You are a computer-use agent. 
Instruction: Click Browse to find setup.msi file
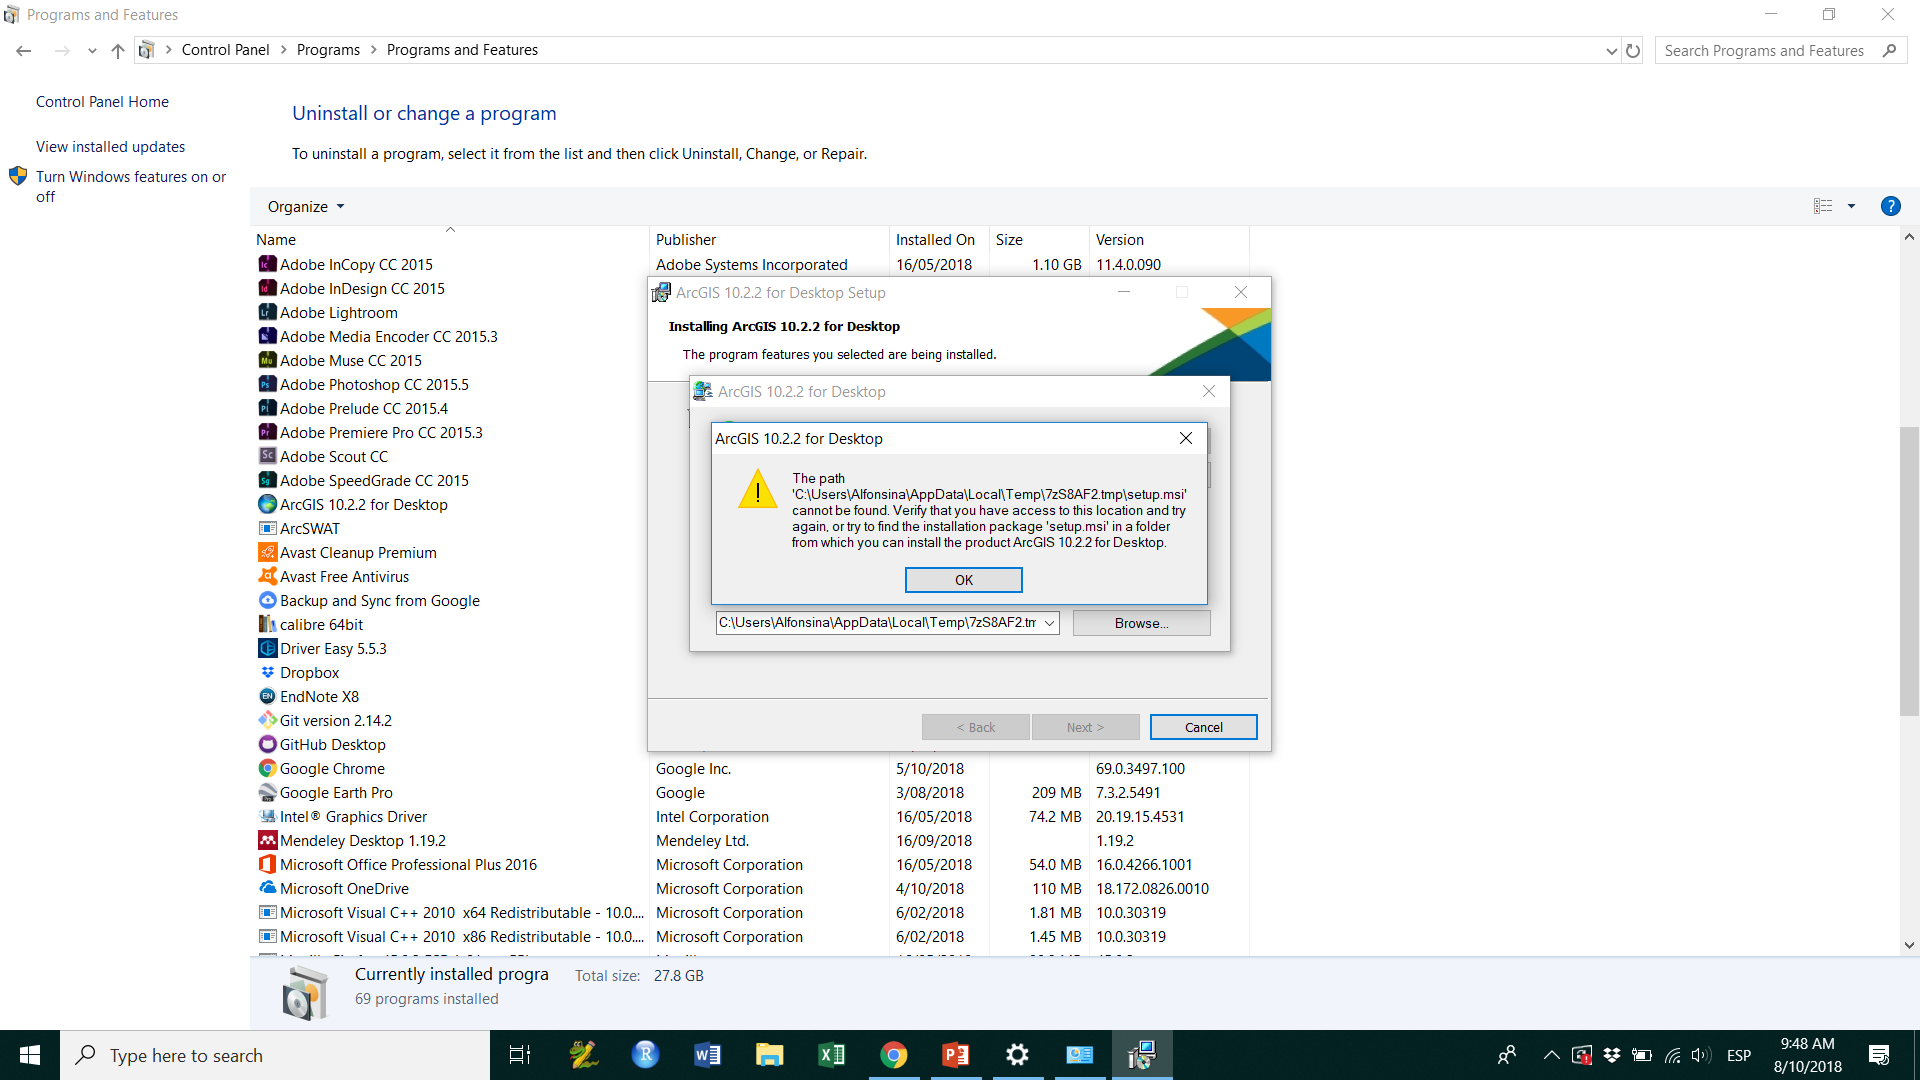tap(1141, 622)
